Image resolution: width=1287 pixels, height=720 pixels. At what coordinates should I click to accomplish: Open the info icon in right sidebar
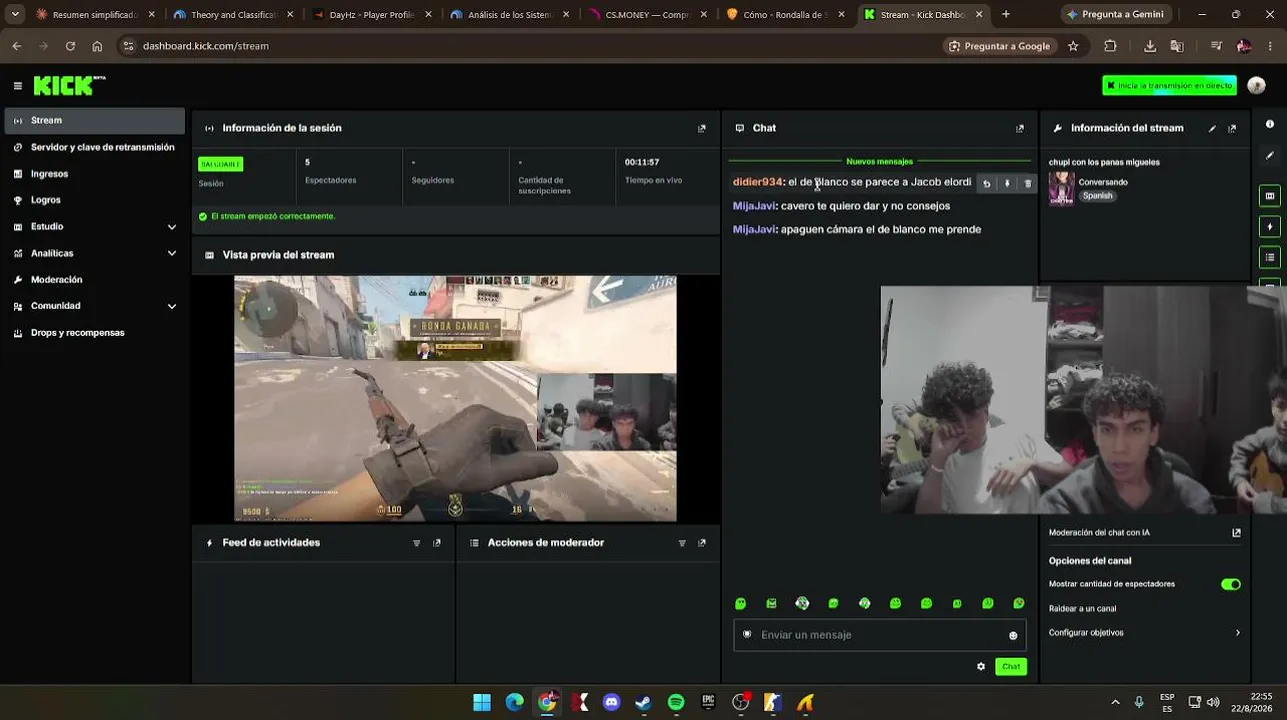coord(1270,124)
